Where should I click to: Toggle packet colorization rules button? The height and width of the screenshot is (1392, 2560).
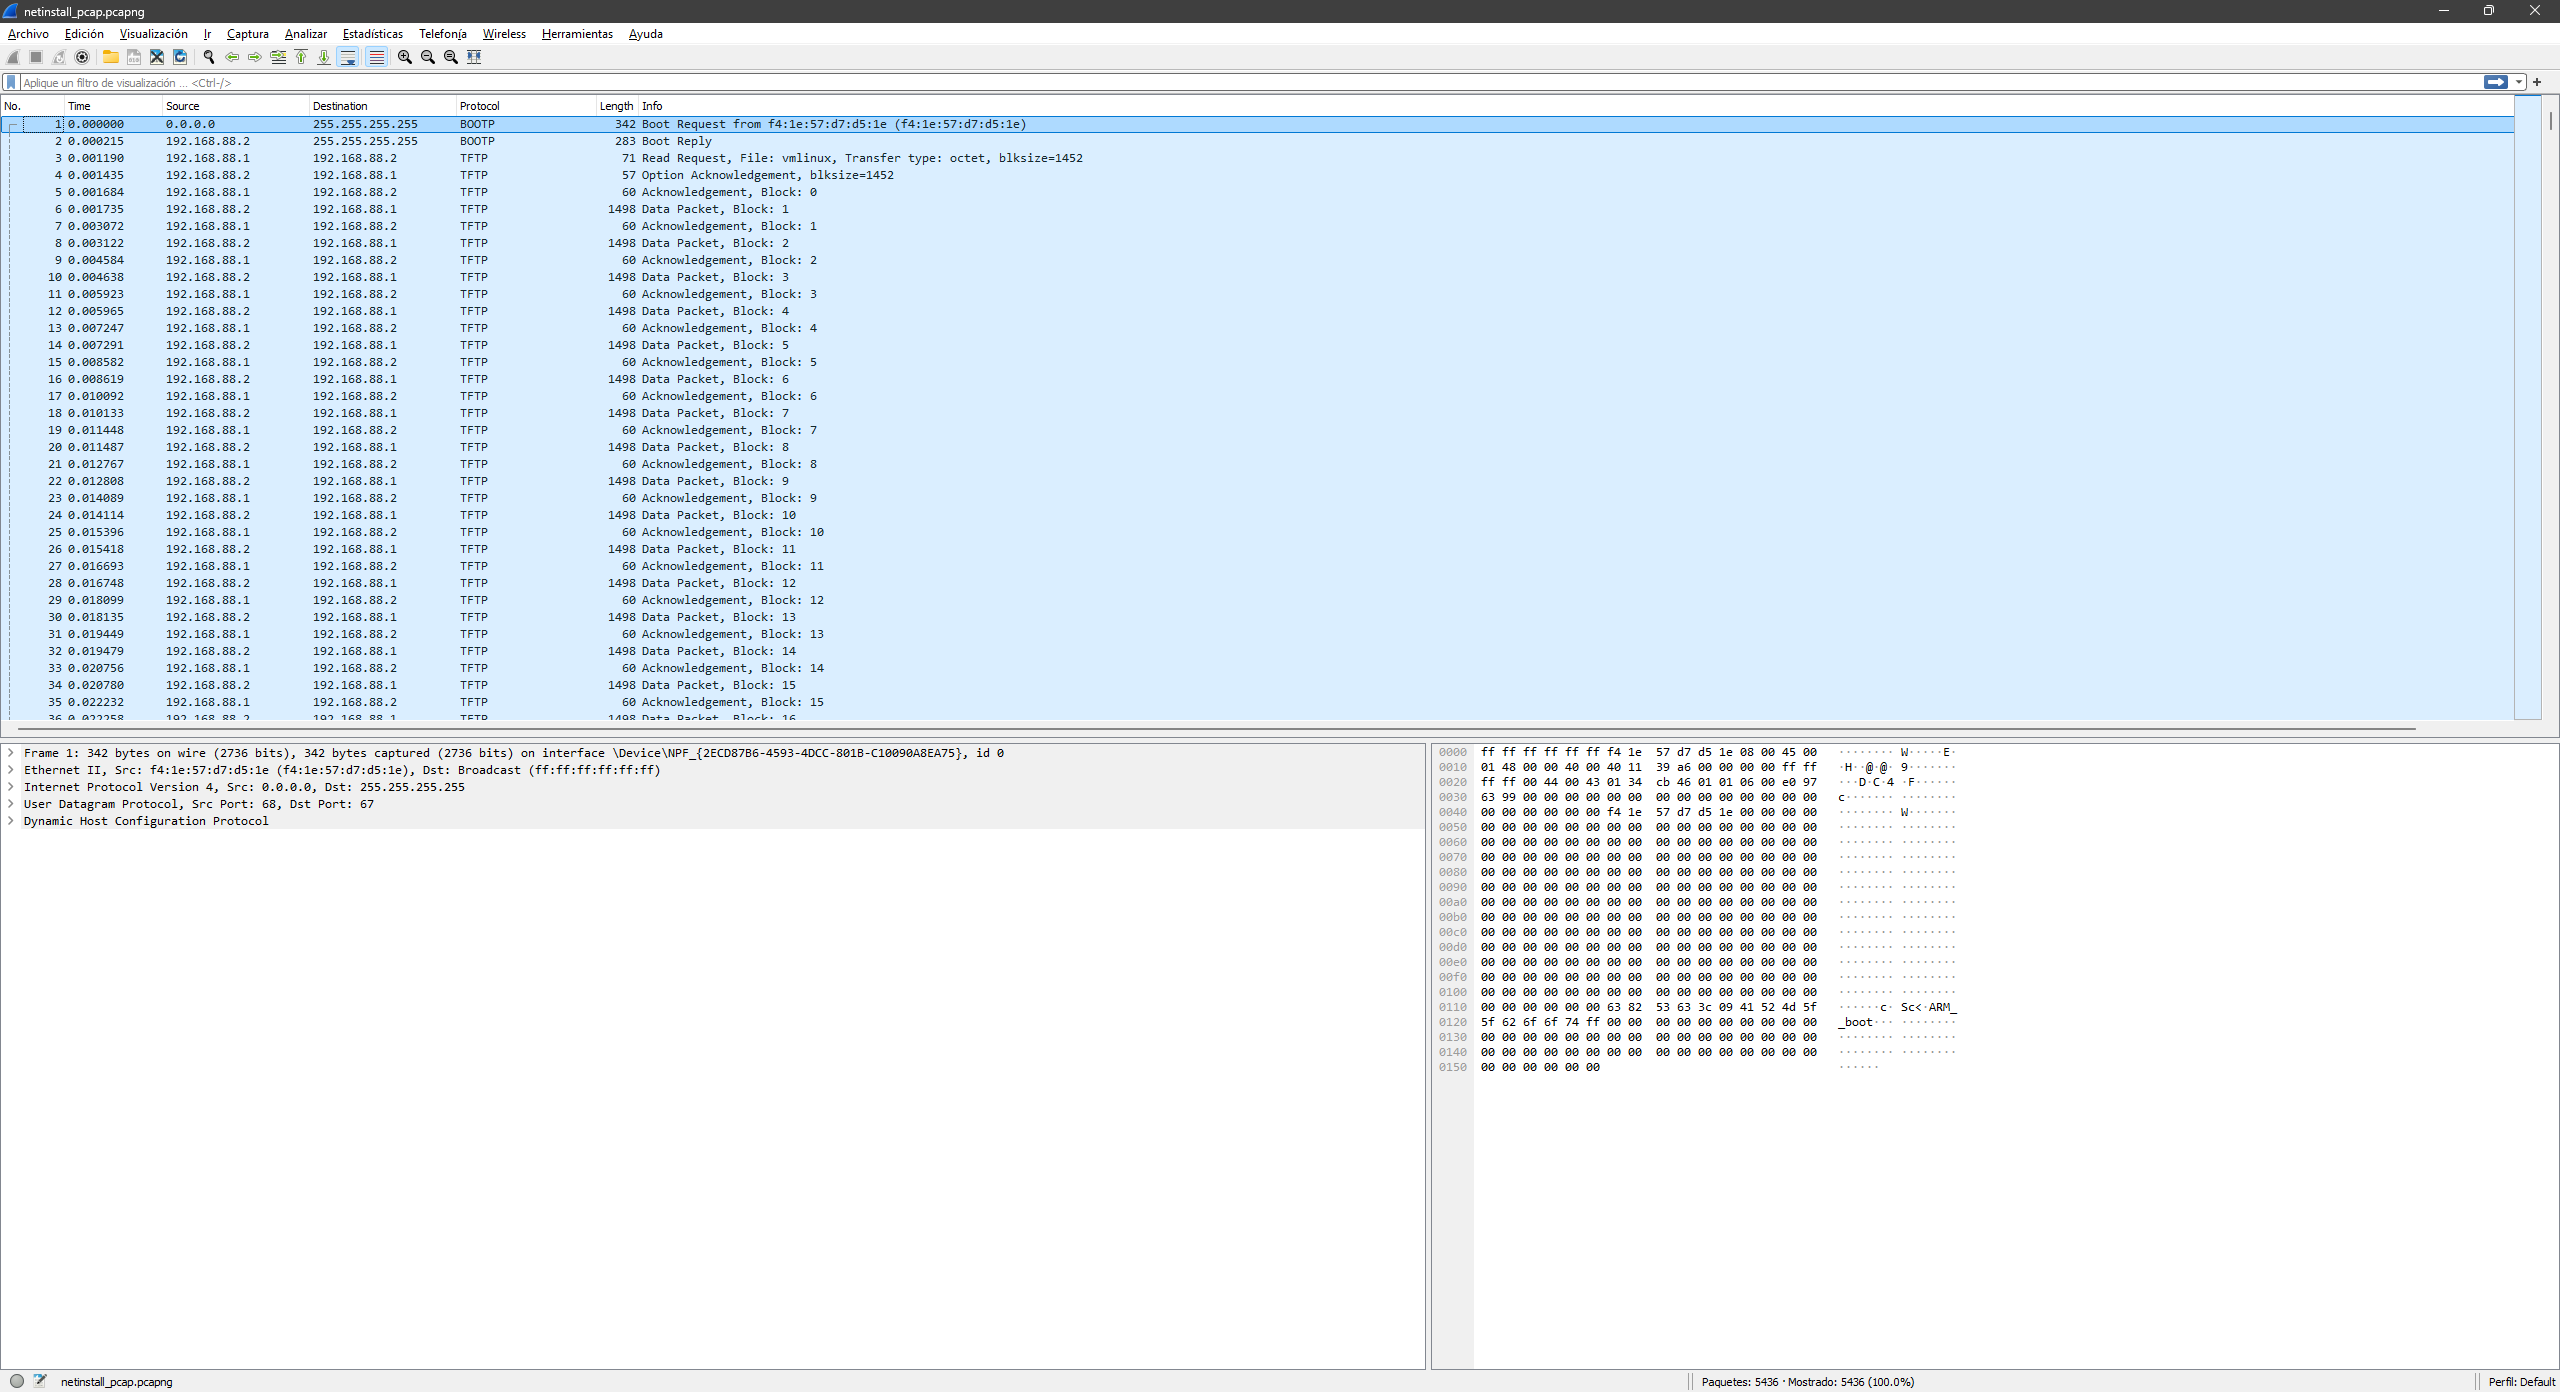(x=376, y=57)
